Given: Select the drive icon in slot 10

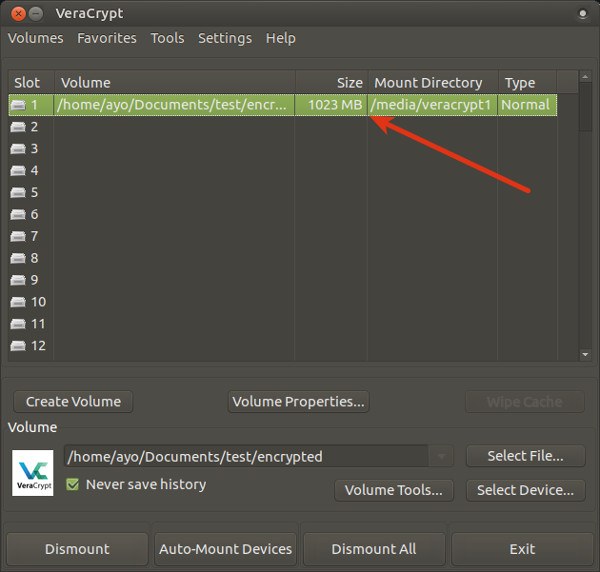Looking at the screenshot, I should (x=18, y=302).
